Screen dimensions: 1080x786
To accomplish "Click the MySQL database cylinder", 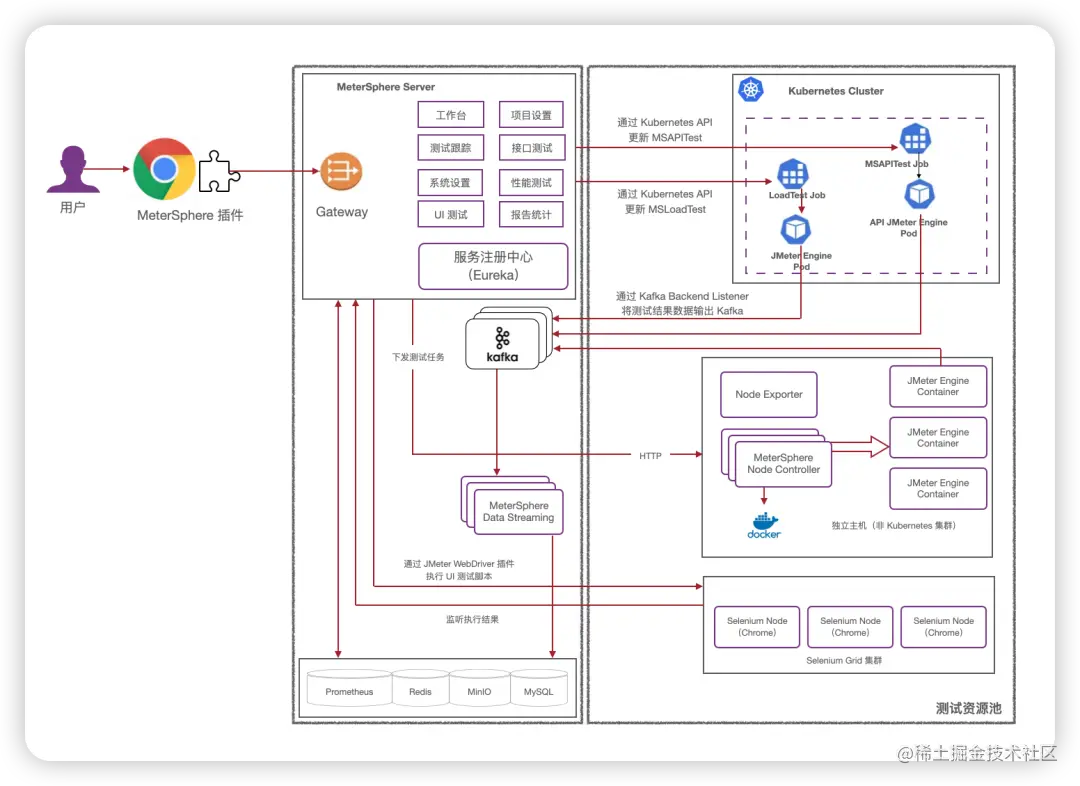I will tap(539, 688).
